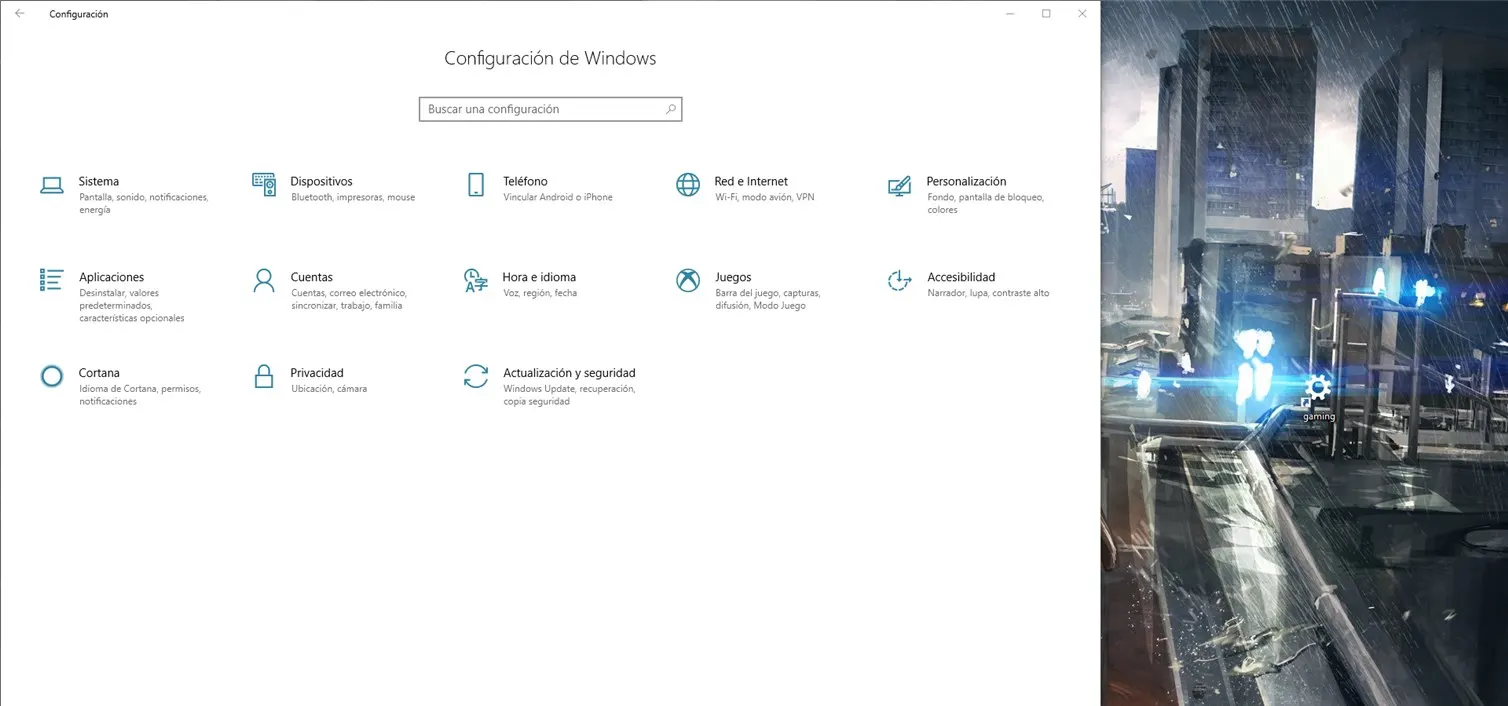Click 'Pantalla, sonido, notificaciones, energía' text
The width and height of the screenshot is (1508, 706).
[144, 204]
